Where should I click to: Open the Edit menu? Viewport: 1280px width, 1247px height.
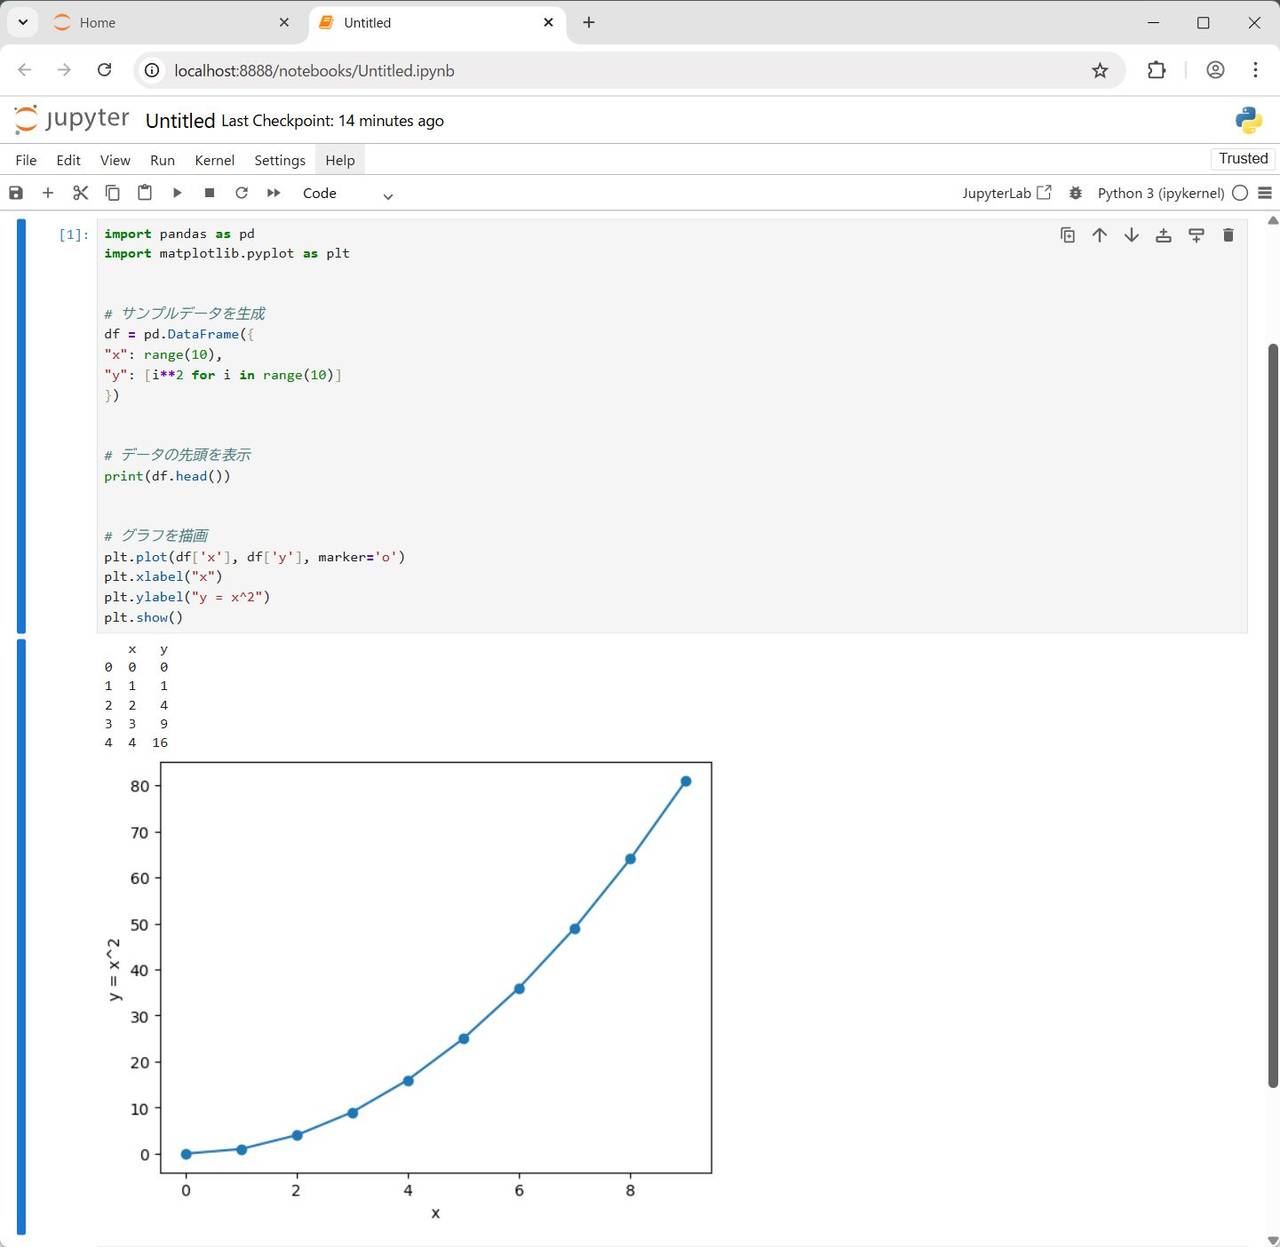pos(68,160)
